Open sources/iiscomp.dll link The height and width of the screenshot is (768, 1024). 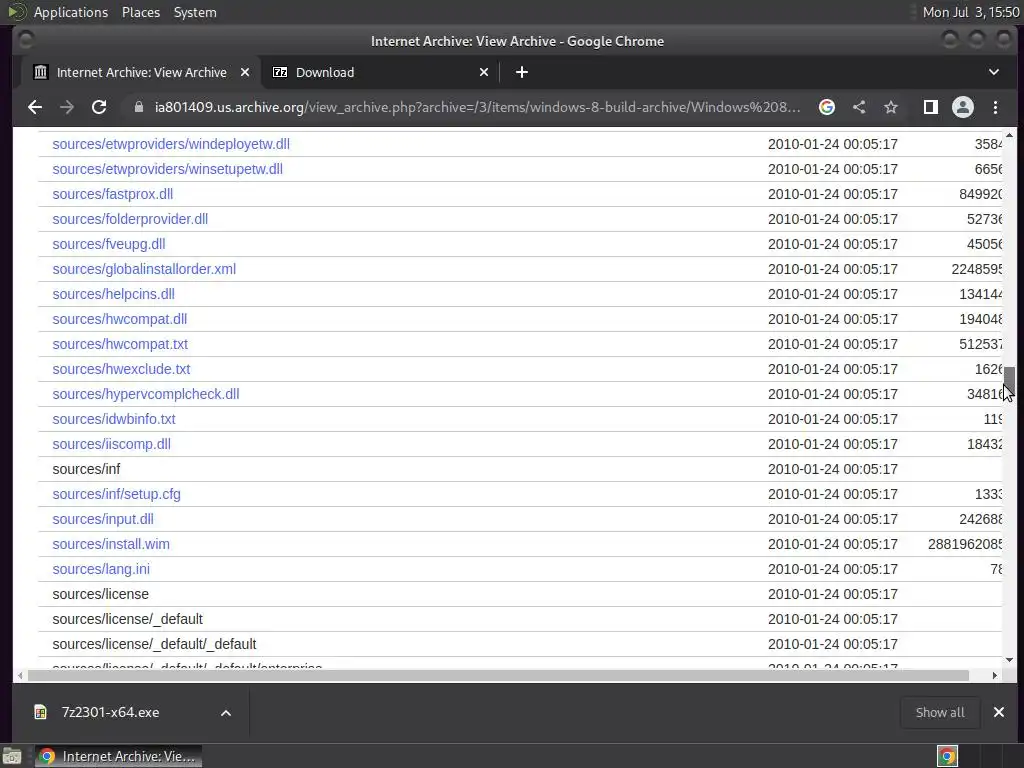[x=111, y=444]
